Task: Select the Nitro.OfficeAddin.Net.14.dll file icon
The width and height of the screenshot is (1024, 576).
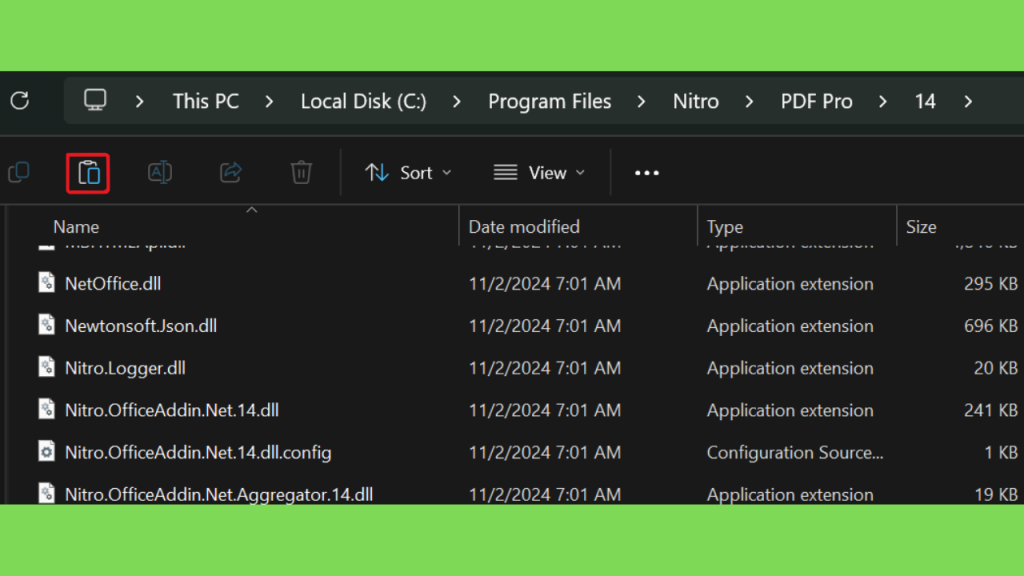Action: click(46, 409)
